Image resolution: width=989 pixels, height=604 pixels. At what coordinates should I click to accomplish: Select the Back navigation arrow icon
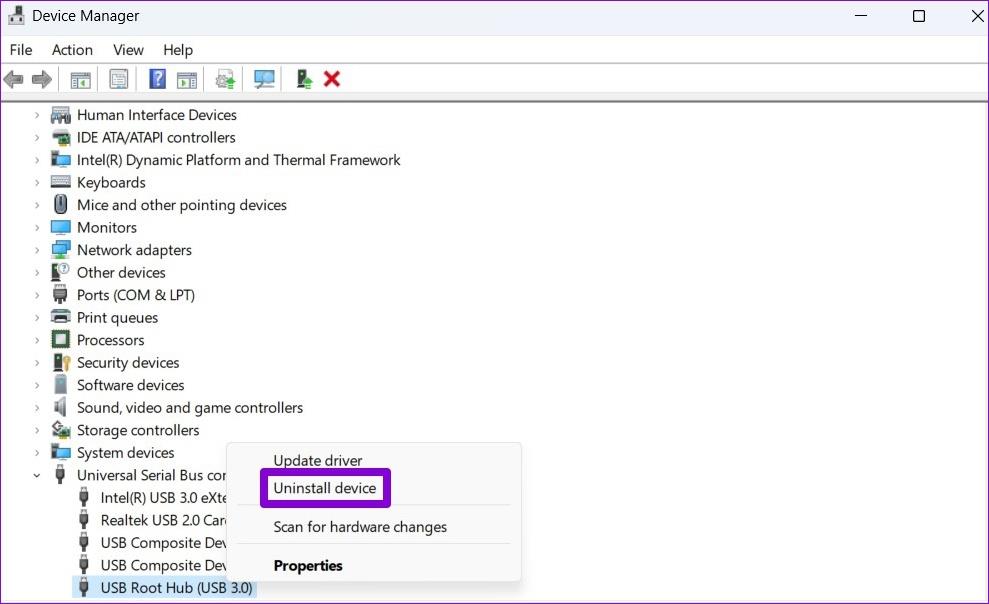[13, 78]
